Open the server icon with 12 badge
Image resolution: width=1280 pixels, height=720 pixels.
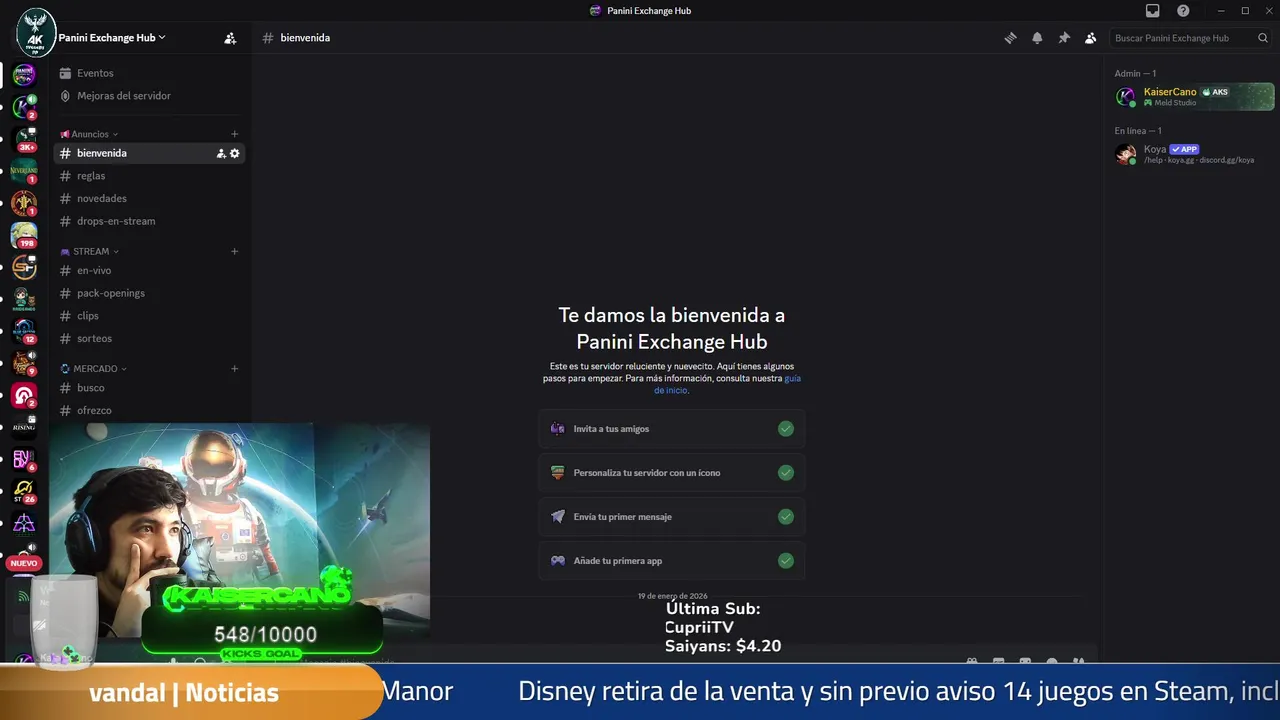[x=24, y=331]
